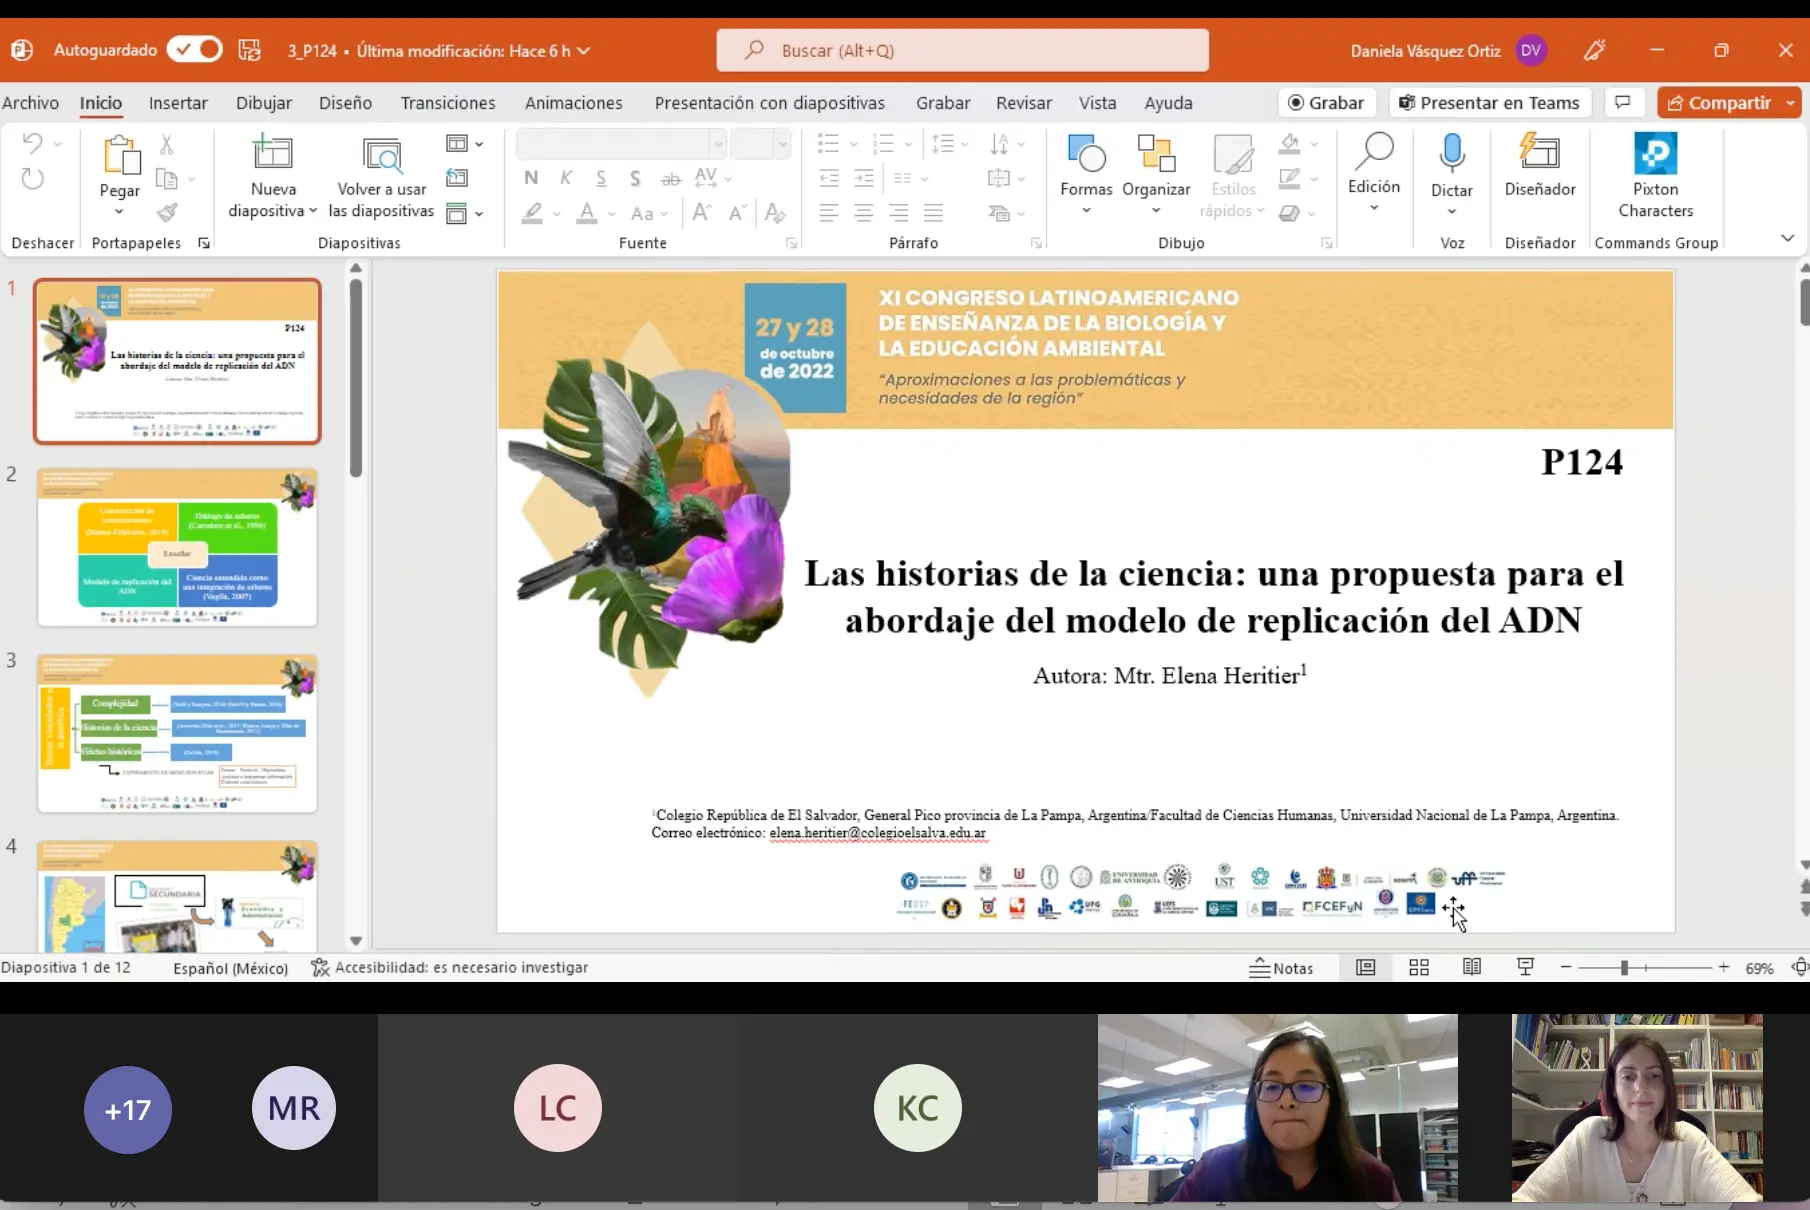Click the clear formatting icon
Image resolution: width=1810 pixels, height=1210 pixels.
(x=774, y=212)
